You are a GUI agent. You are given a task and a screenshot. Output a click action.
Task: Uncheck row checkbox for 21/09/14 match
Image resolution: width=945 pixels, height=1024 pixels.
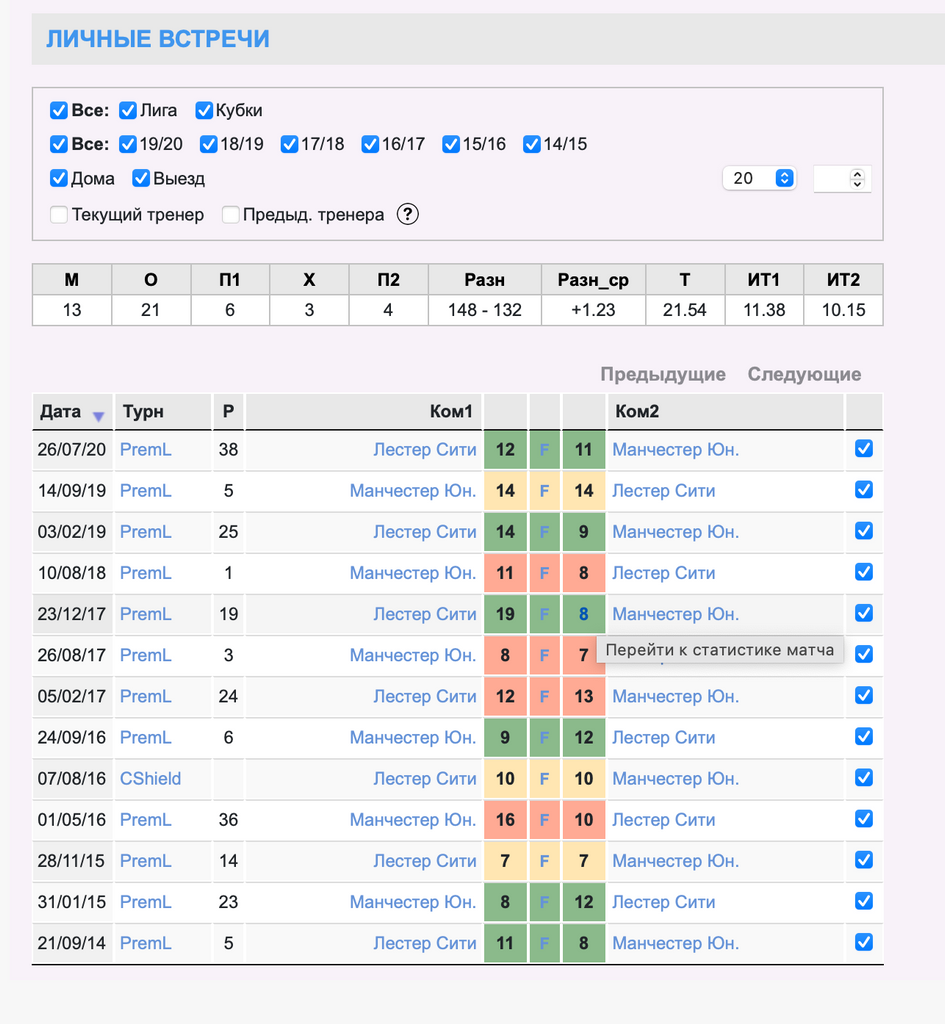[864, 942]
